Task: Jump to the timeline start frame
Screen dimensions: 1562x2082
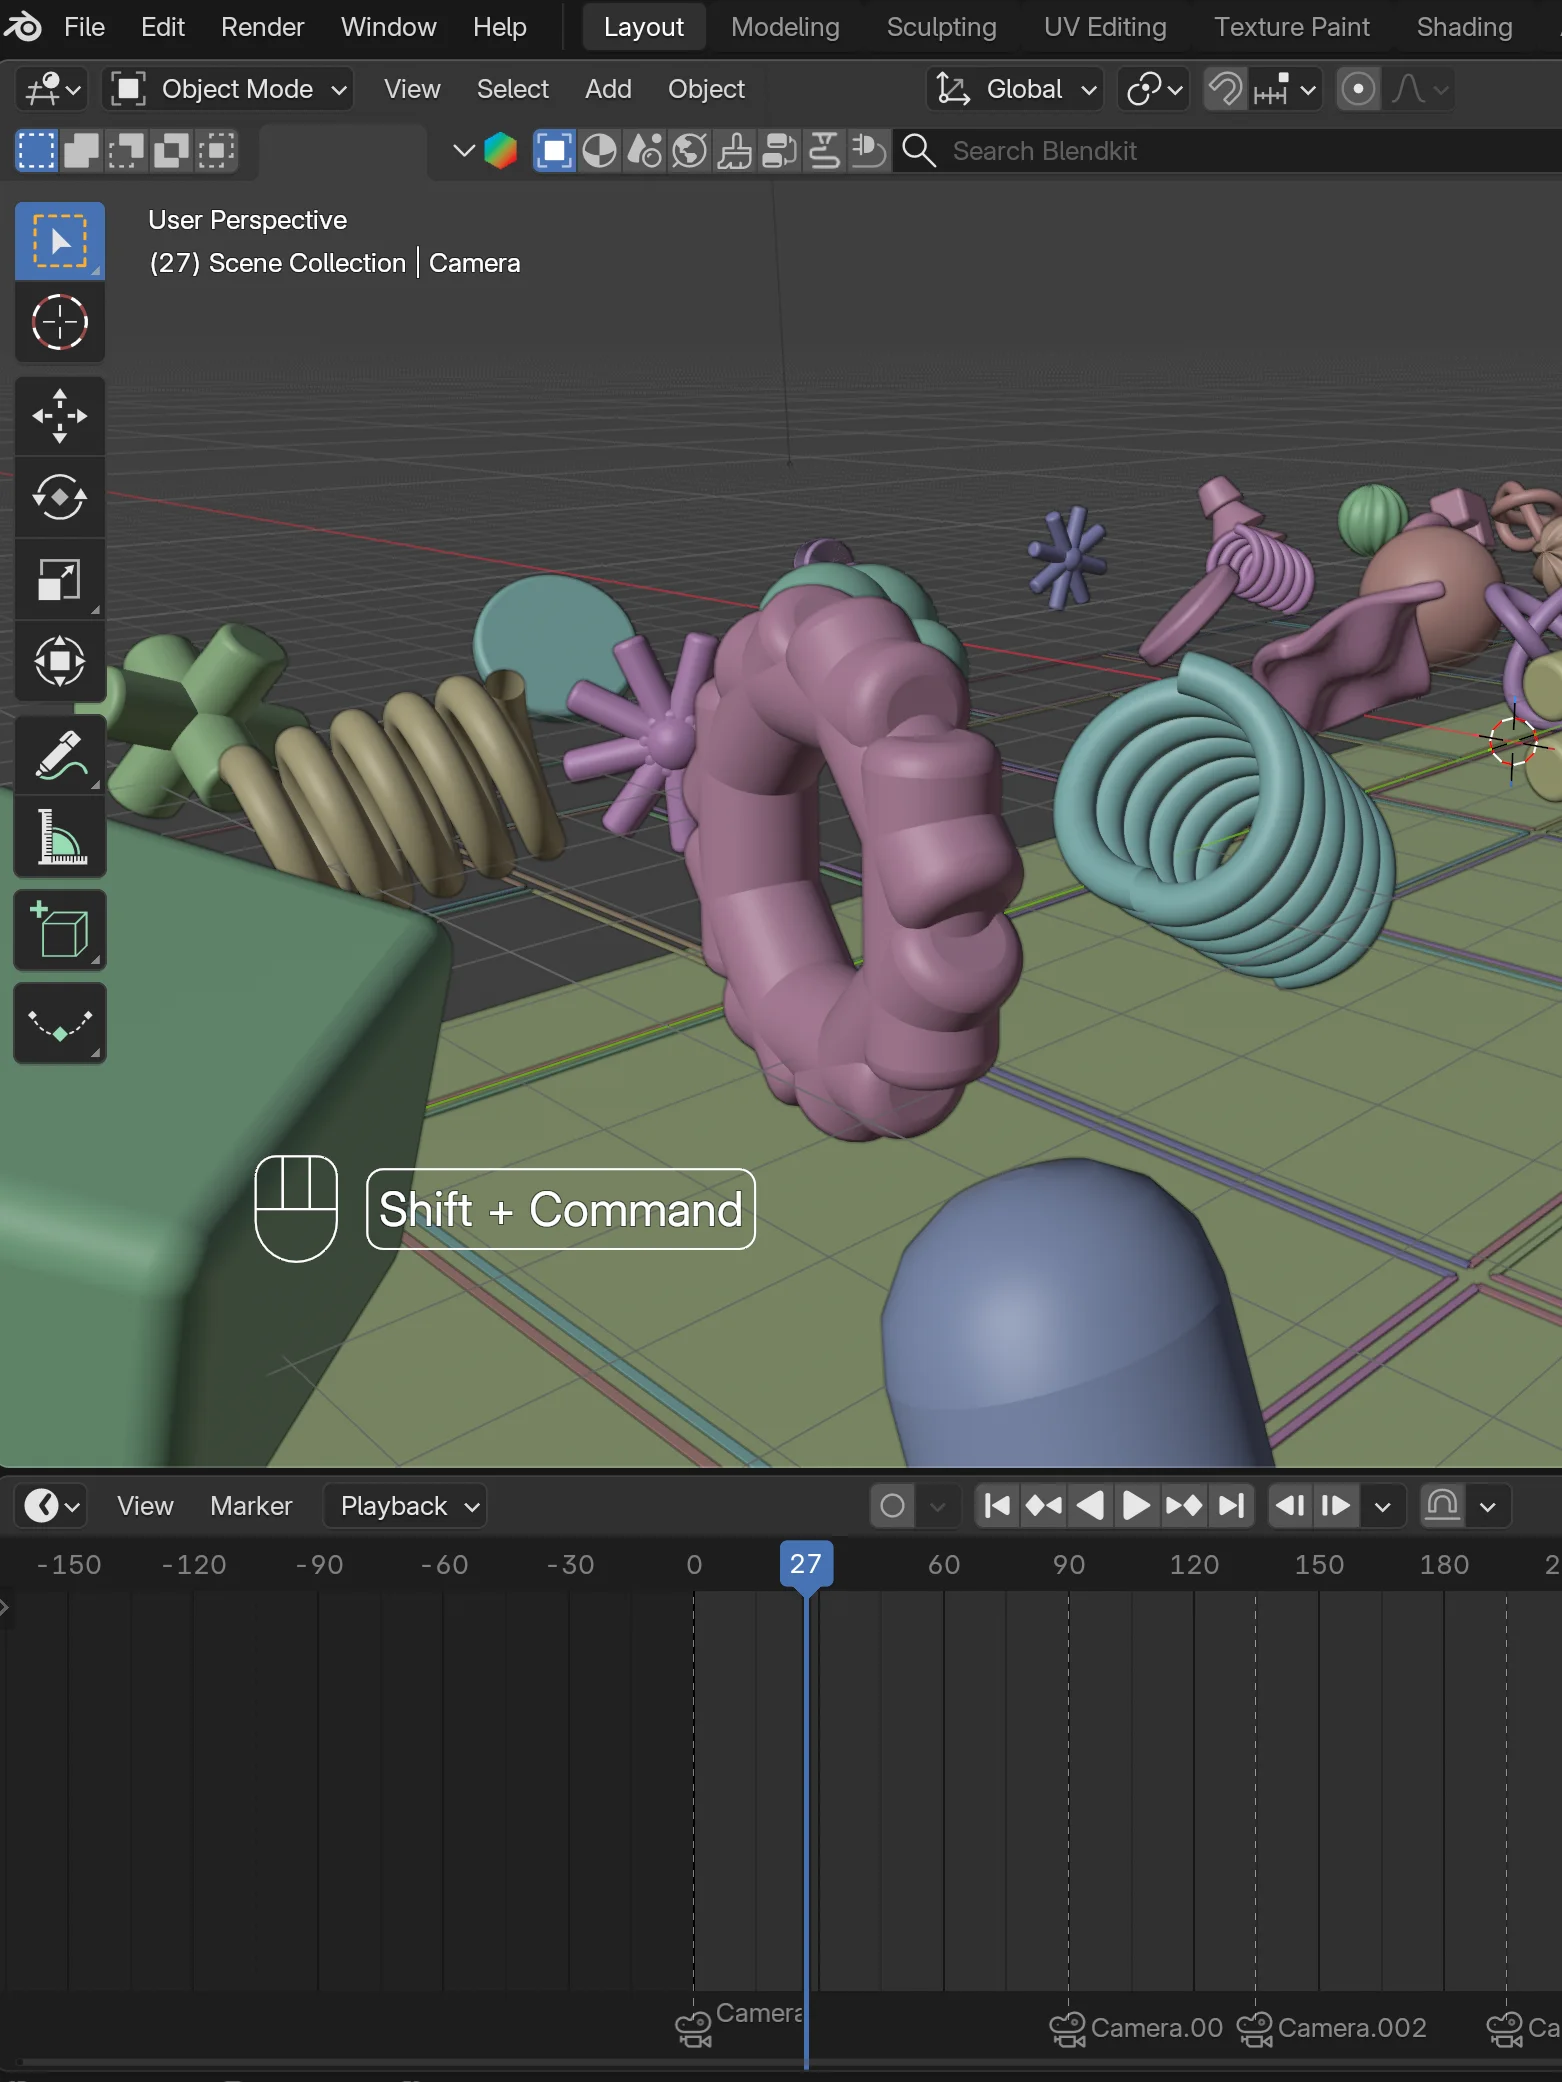Action: [x=997, y=1505]
